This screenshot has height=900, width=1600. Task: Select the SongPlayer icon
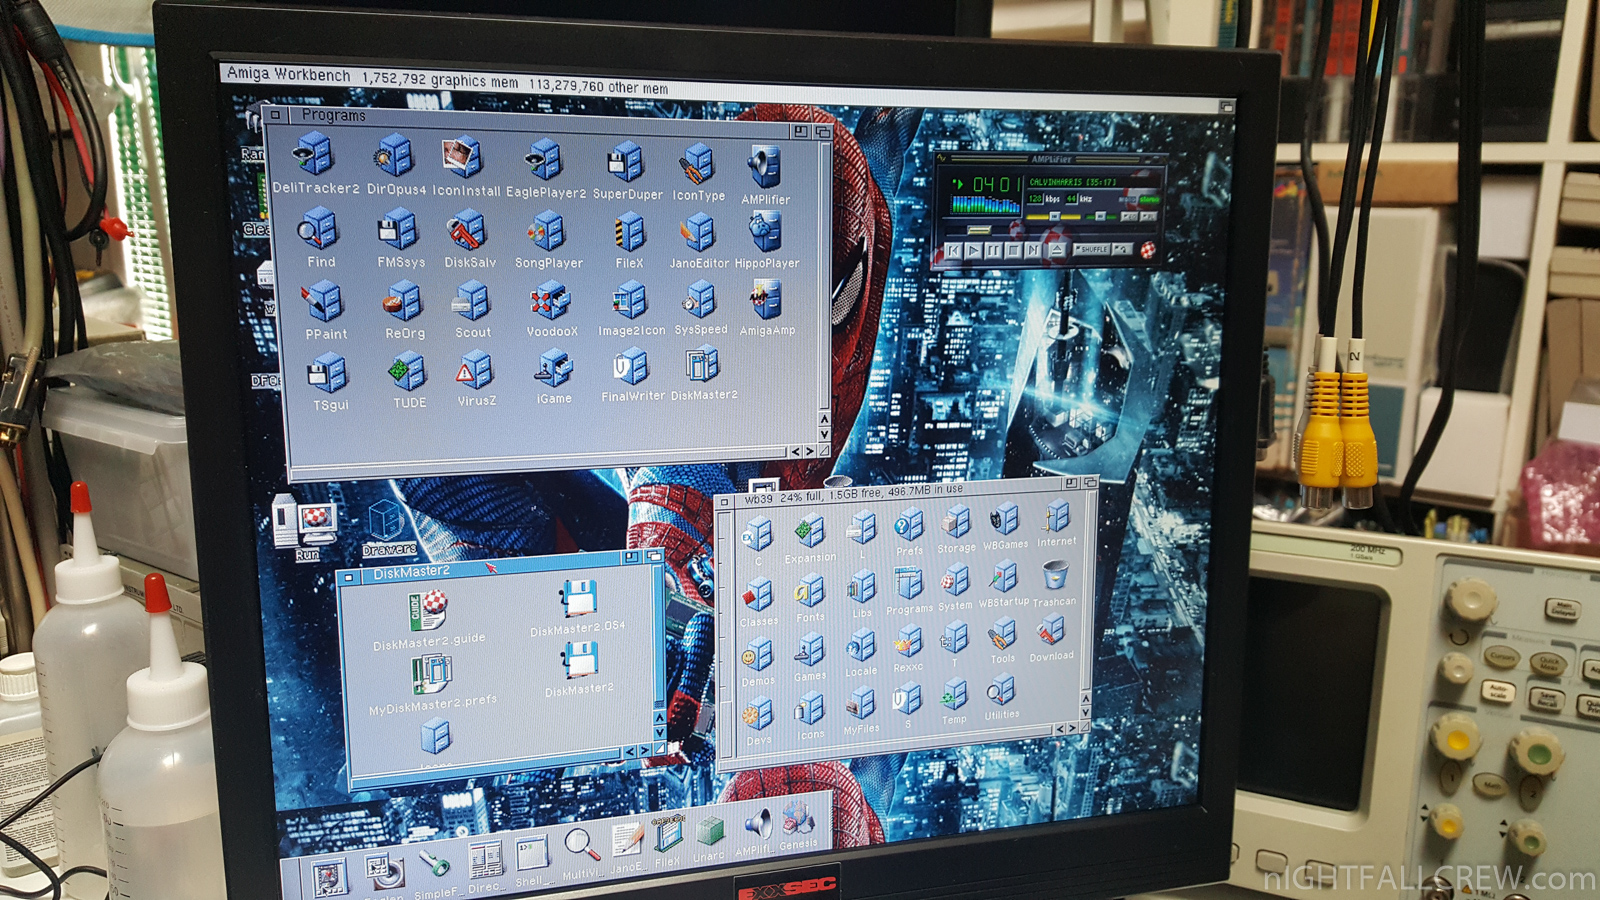[548, 232]
